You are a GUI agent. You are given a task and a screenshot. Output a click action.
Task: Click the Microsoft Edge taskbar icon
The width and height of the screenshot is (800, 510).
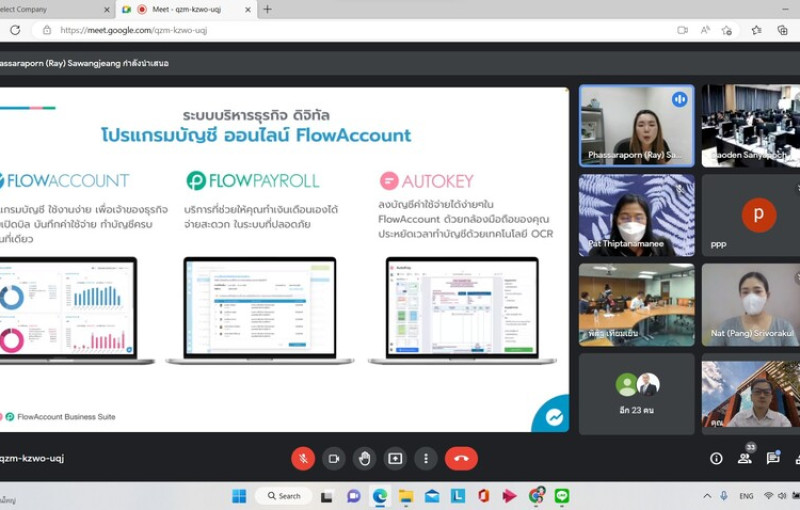click(380, 496)
